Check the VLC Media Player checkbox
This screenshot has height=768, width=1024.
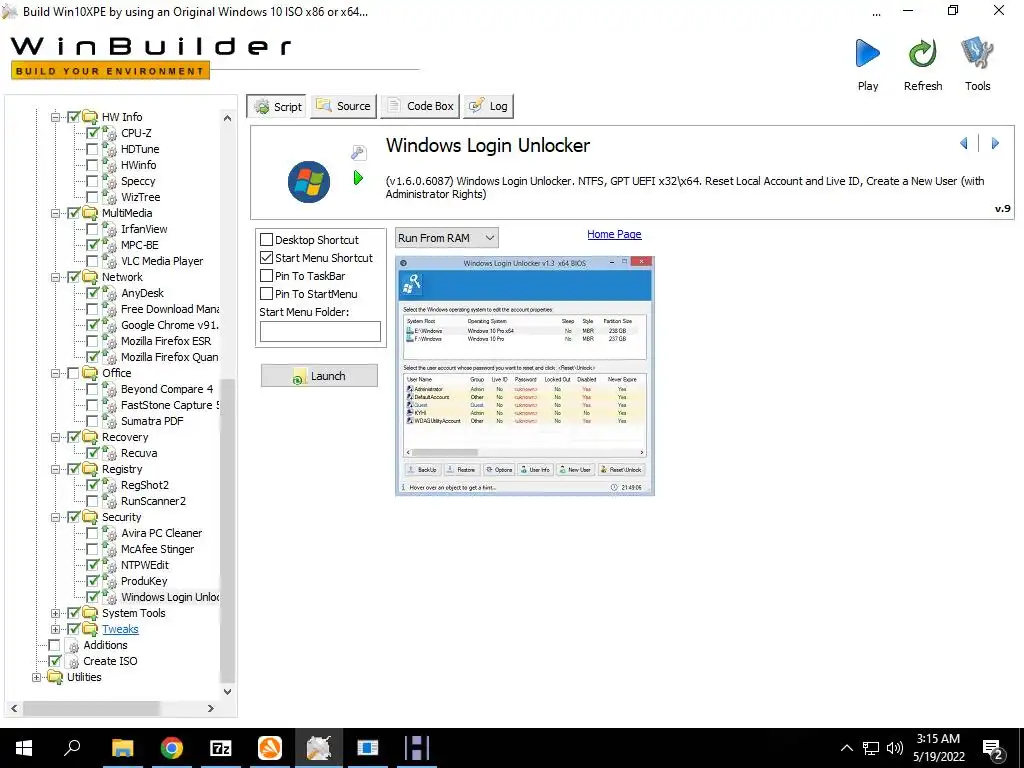click(92, 261)
